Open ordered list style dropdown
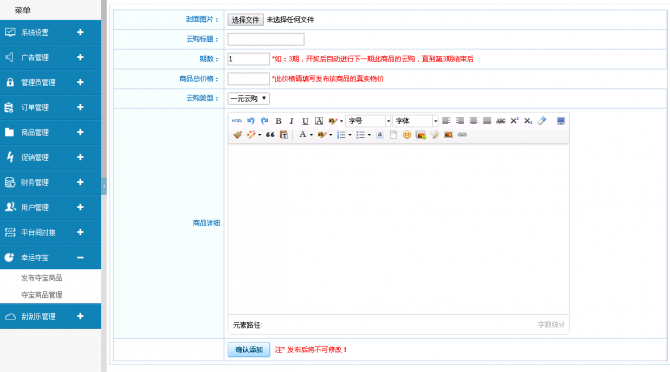670x372 pixels. tap(350, 135)
